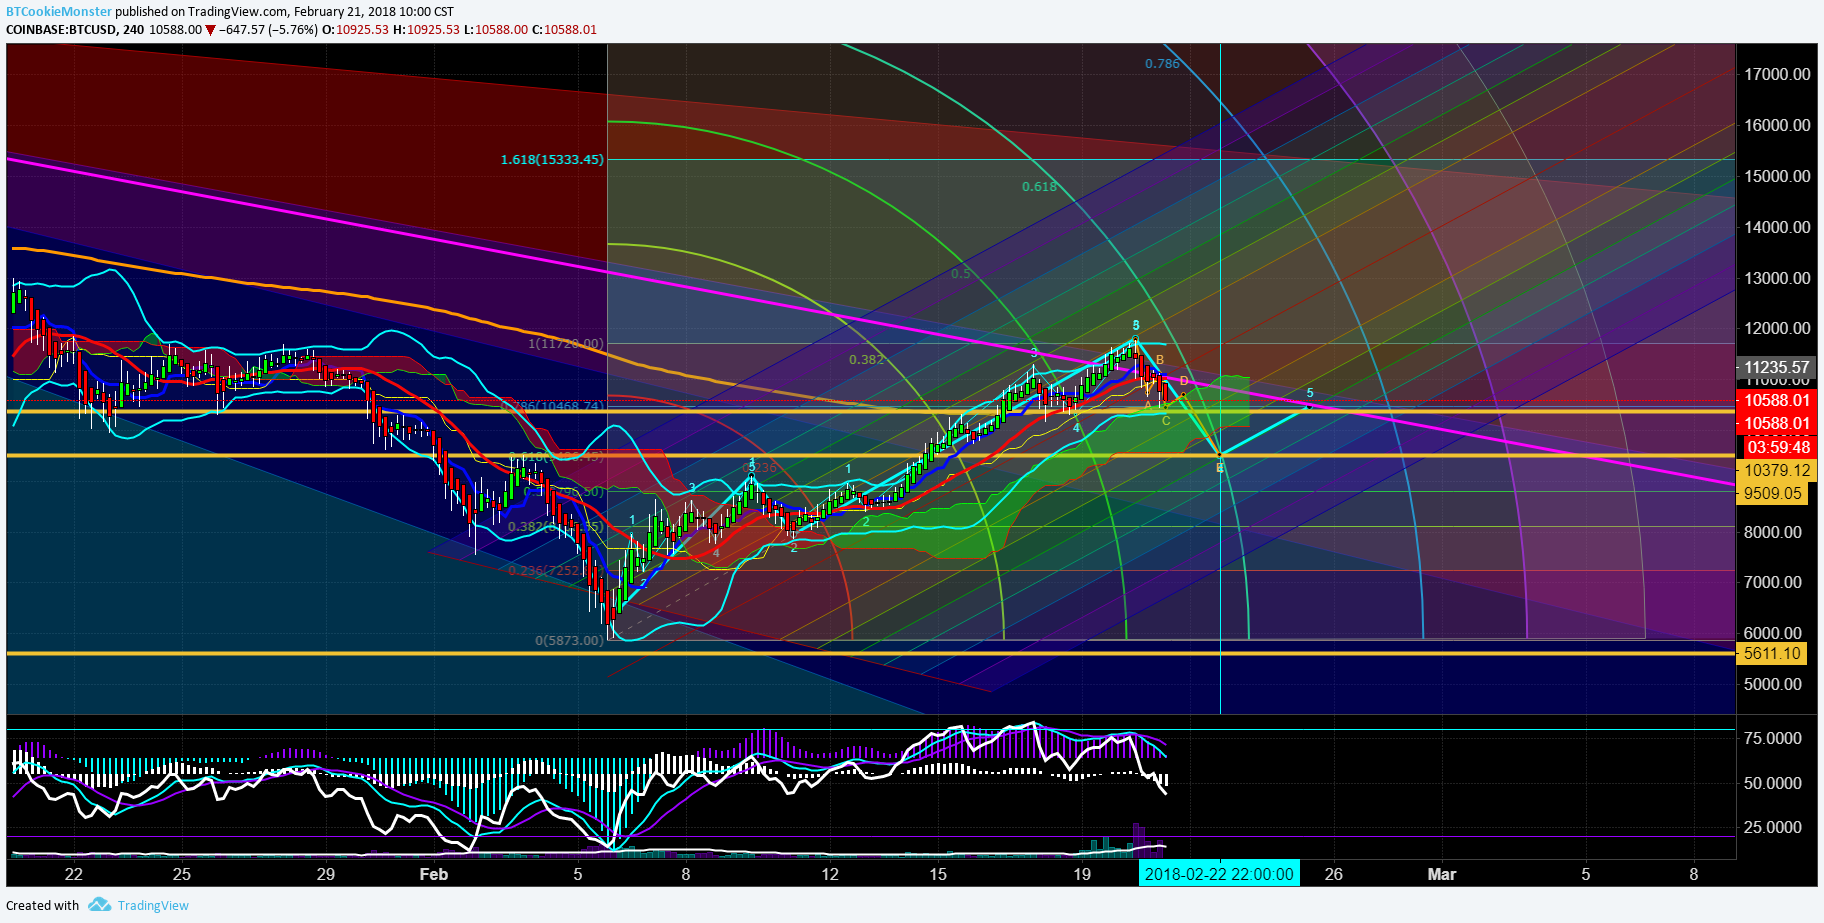The image size is (1824, 923).
Task: Select the 5611.10 orange price label
Action: tap(1772, 653)
